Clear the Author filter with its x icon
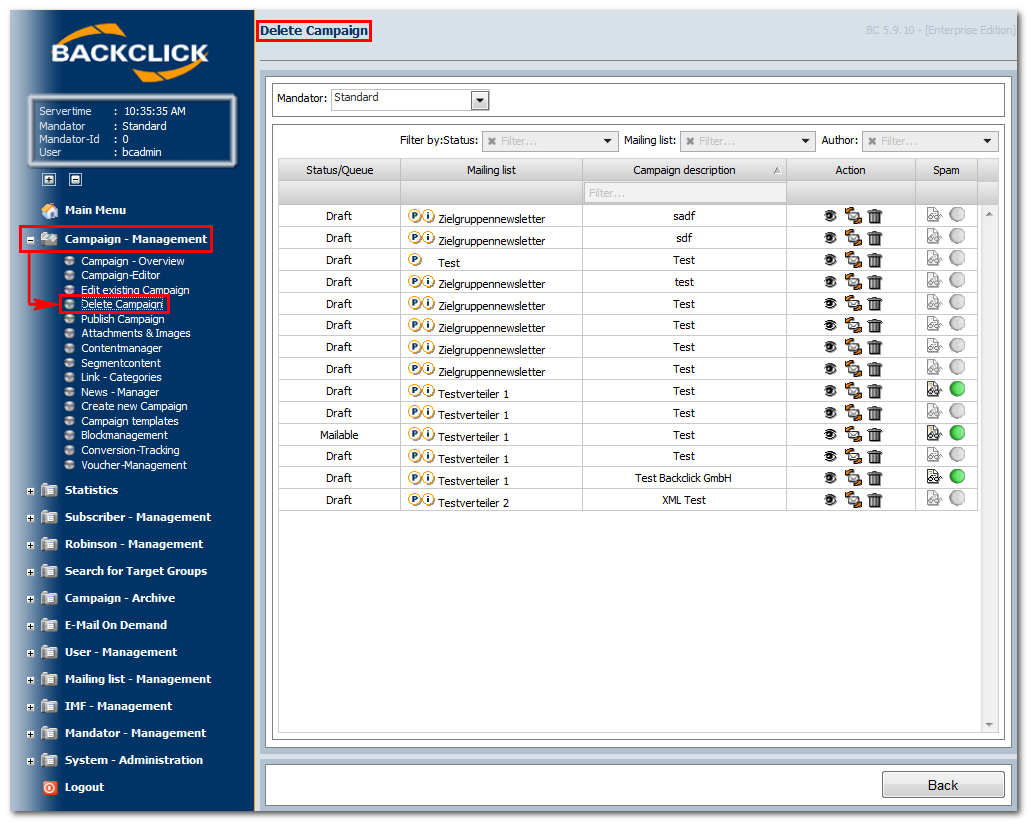The height and width of the screenshot is (822, 1028). click(x=872, y=141)
